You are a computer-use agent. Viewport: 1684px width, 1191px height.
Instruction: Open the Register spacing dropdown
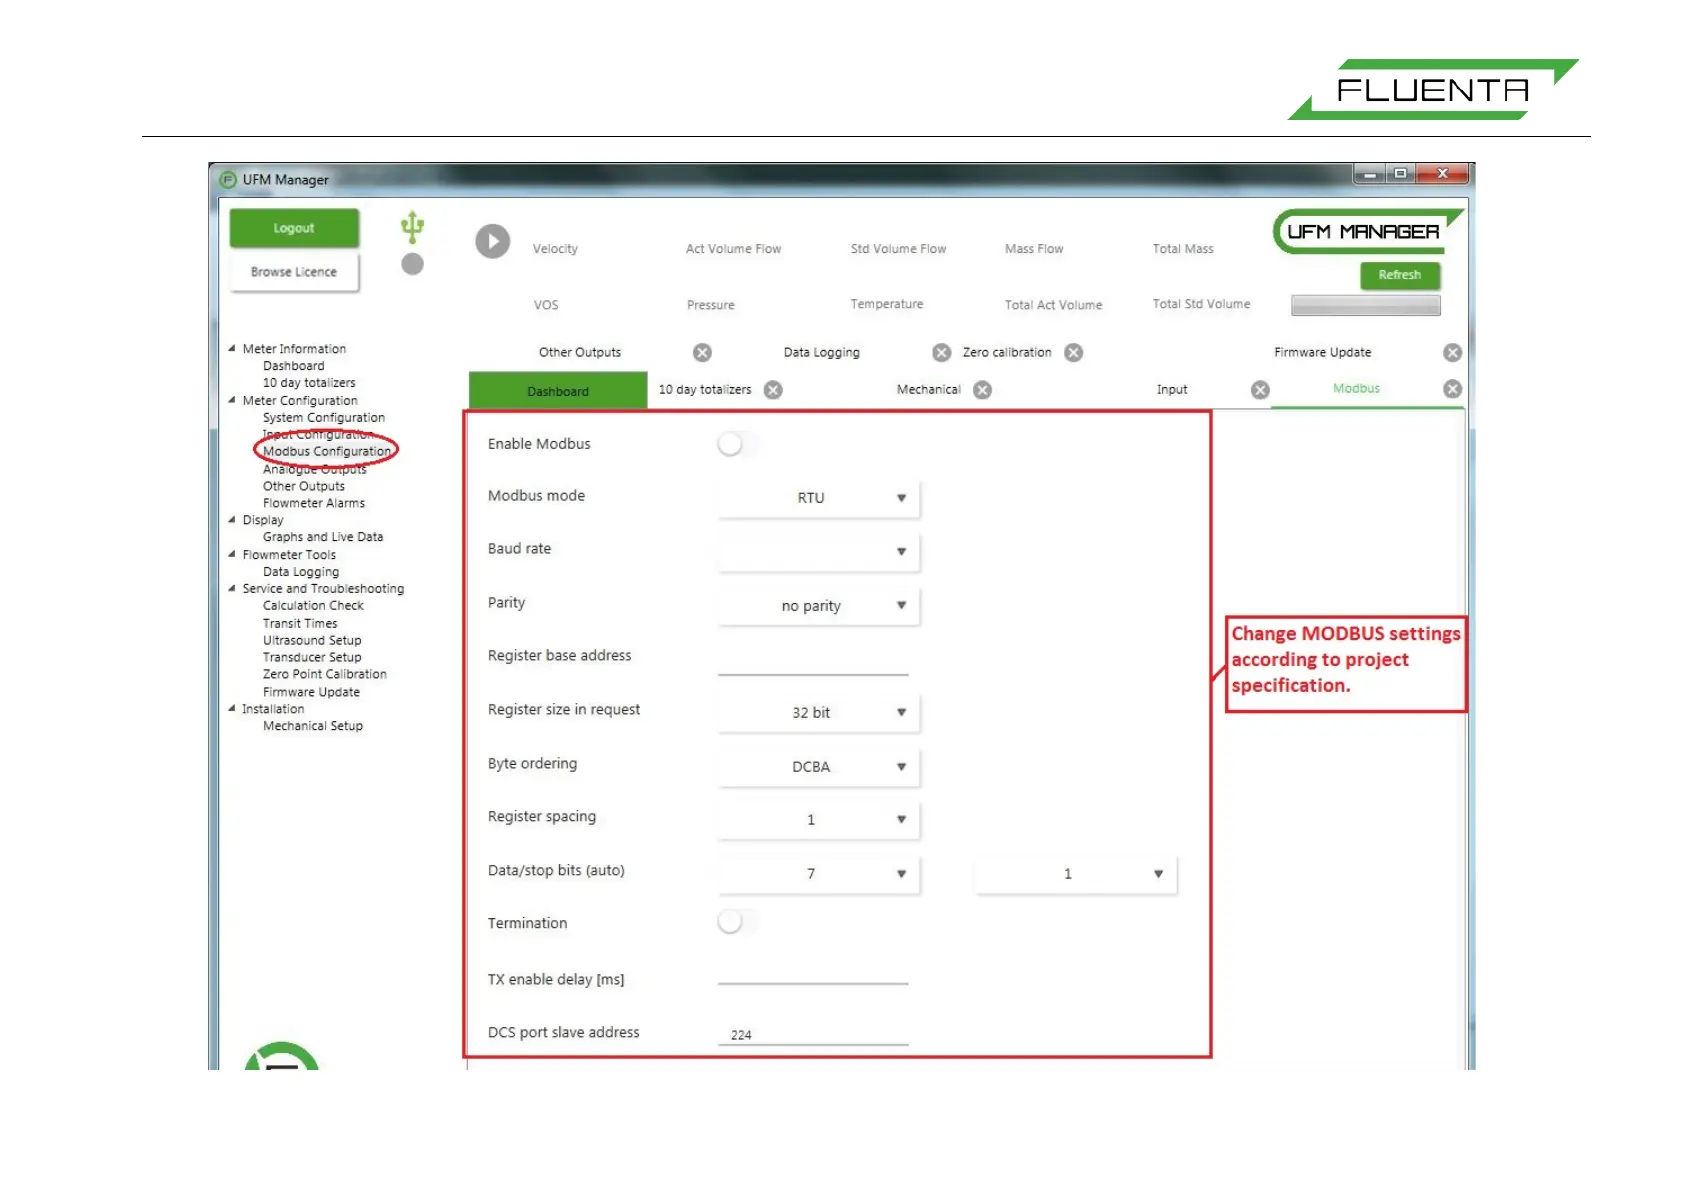(818, 820)
